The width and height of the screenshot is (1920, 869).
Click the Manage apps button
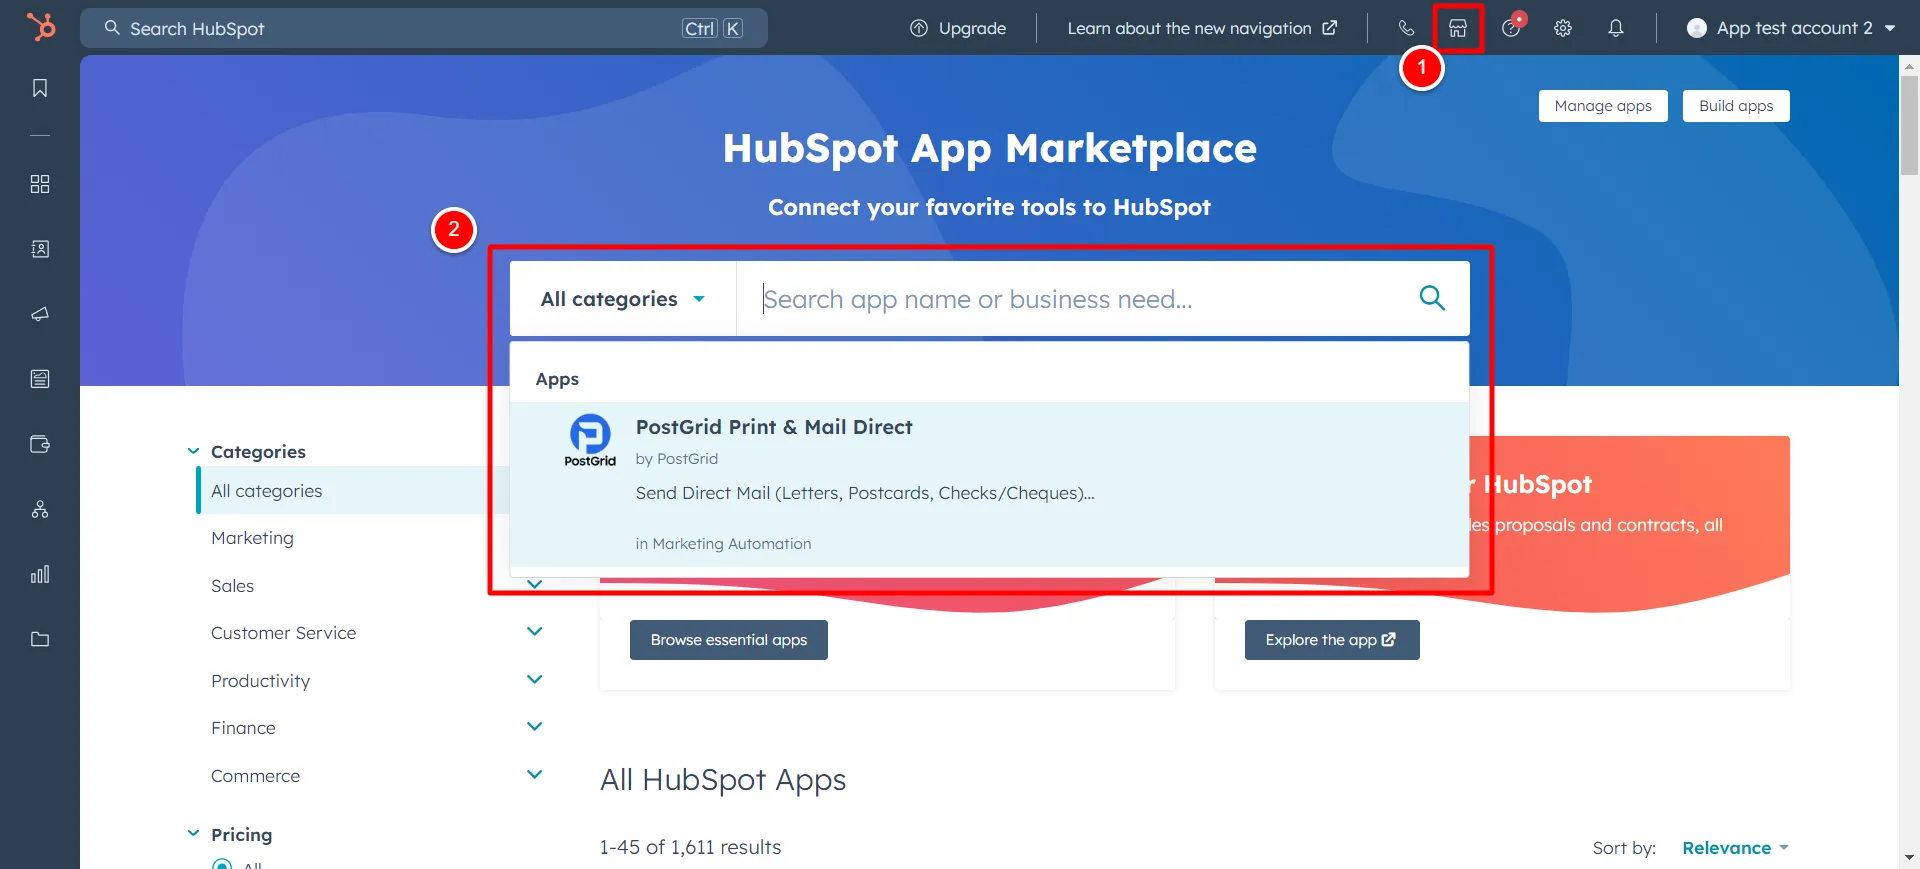pos(1603,106)
